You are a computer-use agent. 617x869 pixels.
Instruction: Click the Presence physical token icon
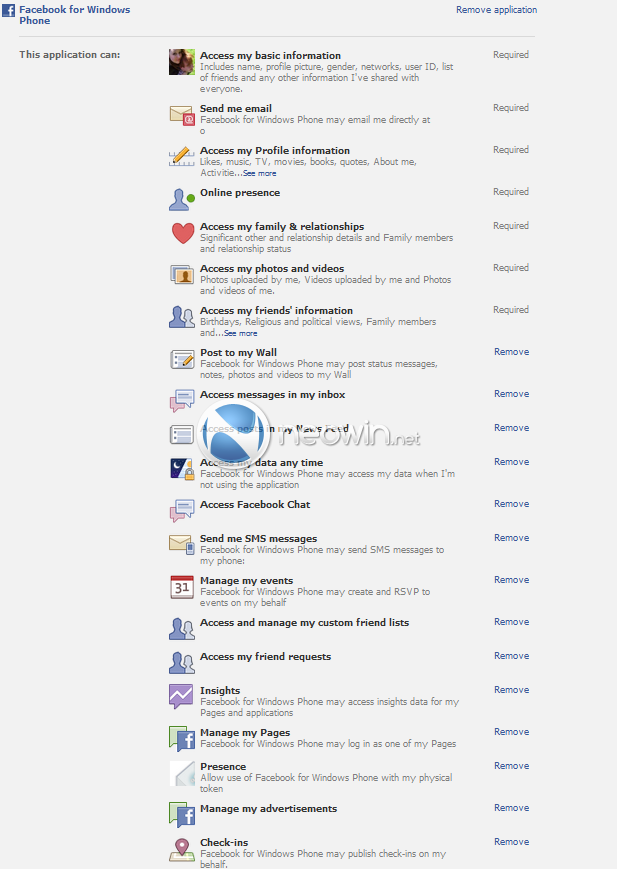pyautogui.click(x=182, y=773)
